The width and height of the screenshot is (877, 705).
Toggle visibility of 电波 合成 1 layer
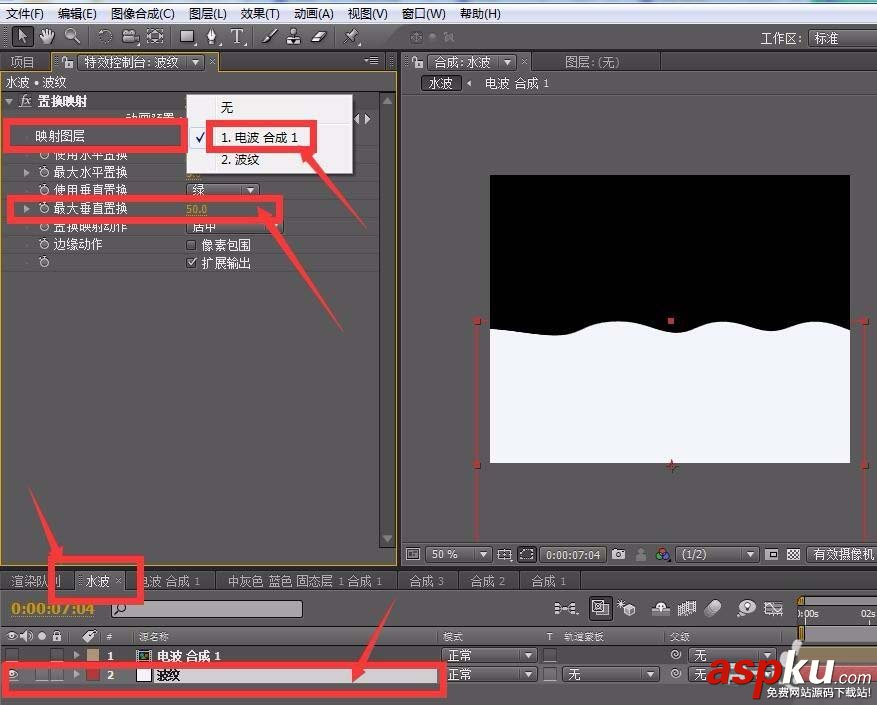(12, 655)
